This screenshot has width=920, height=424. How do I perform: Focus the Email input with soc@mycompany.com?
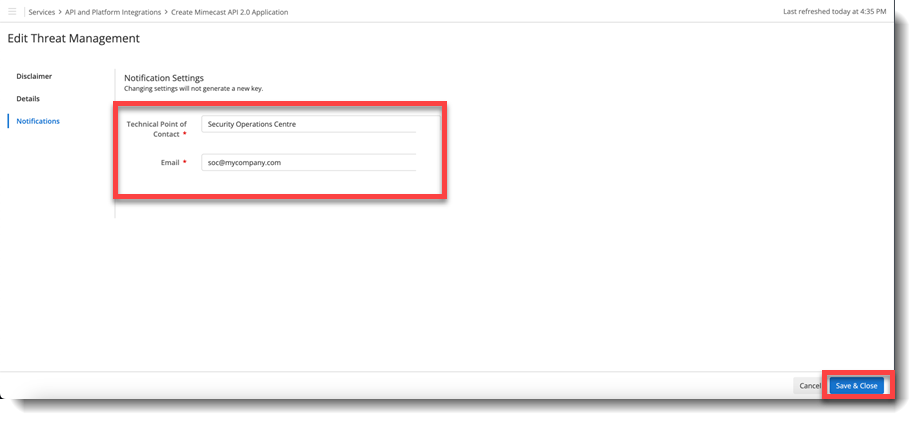coord(308,161)
